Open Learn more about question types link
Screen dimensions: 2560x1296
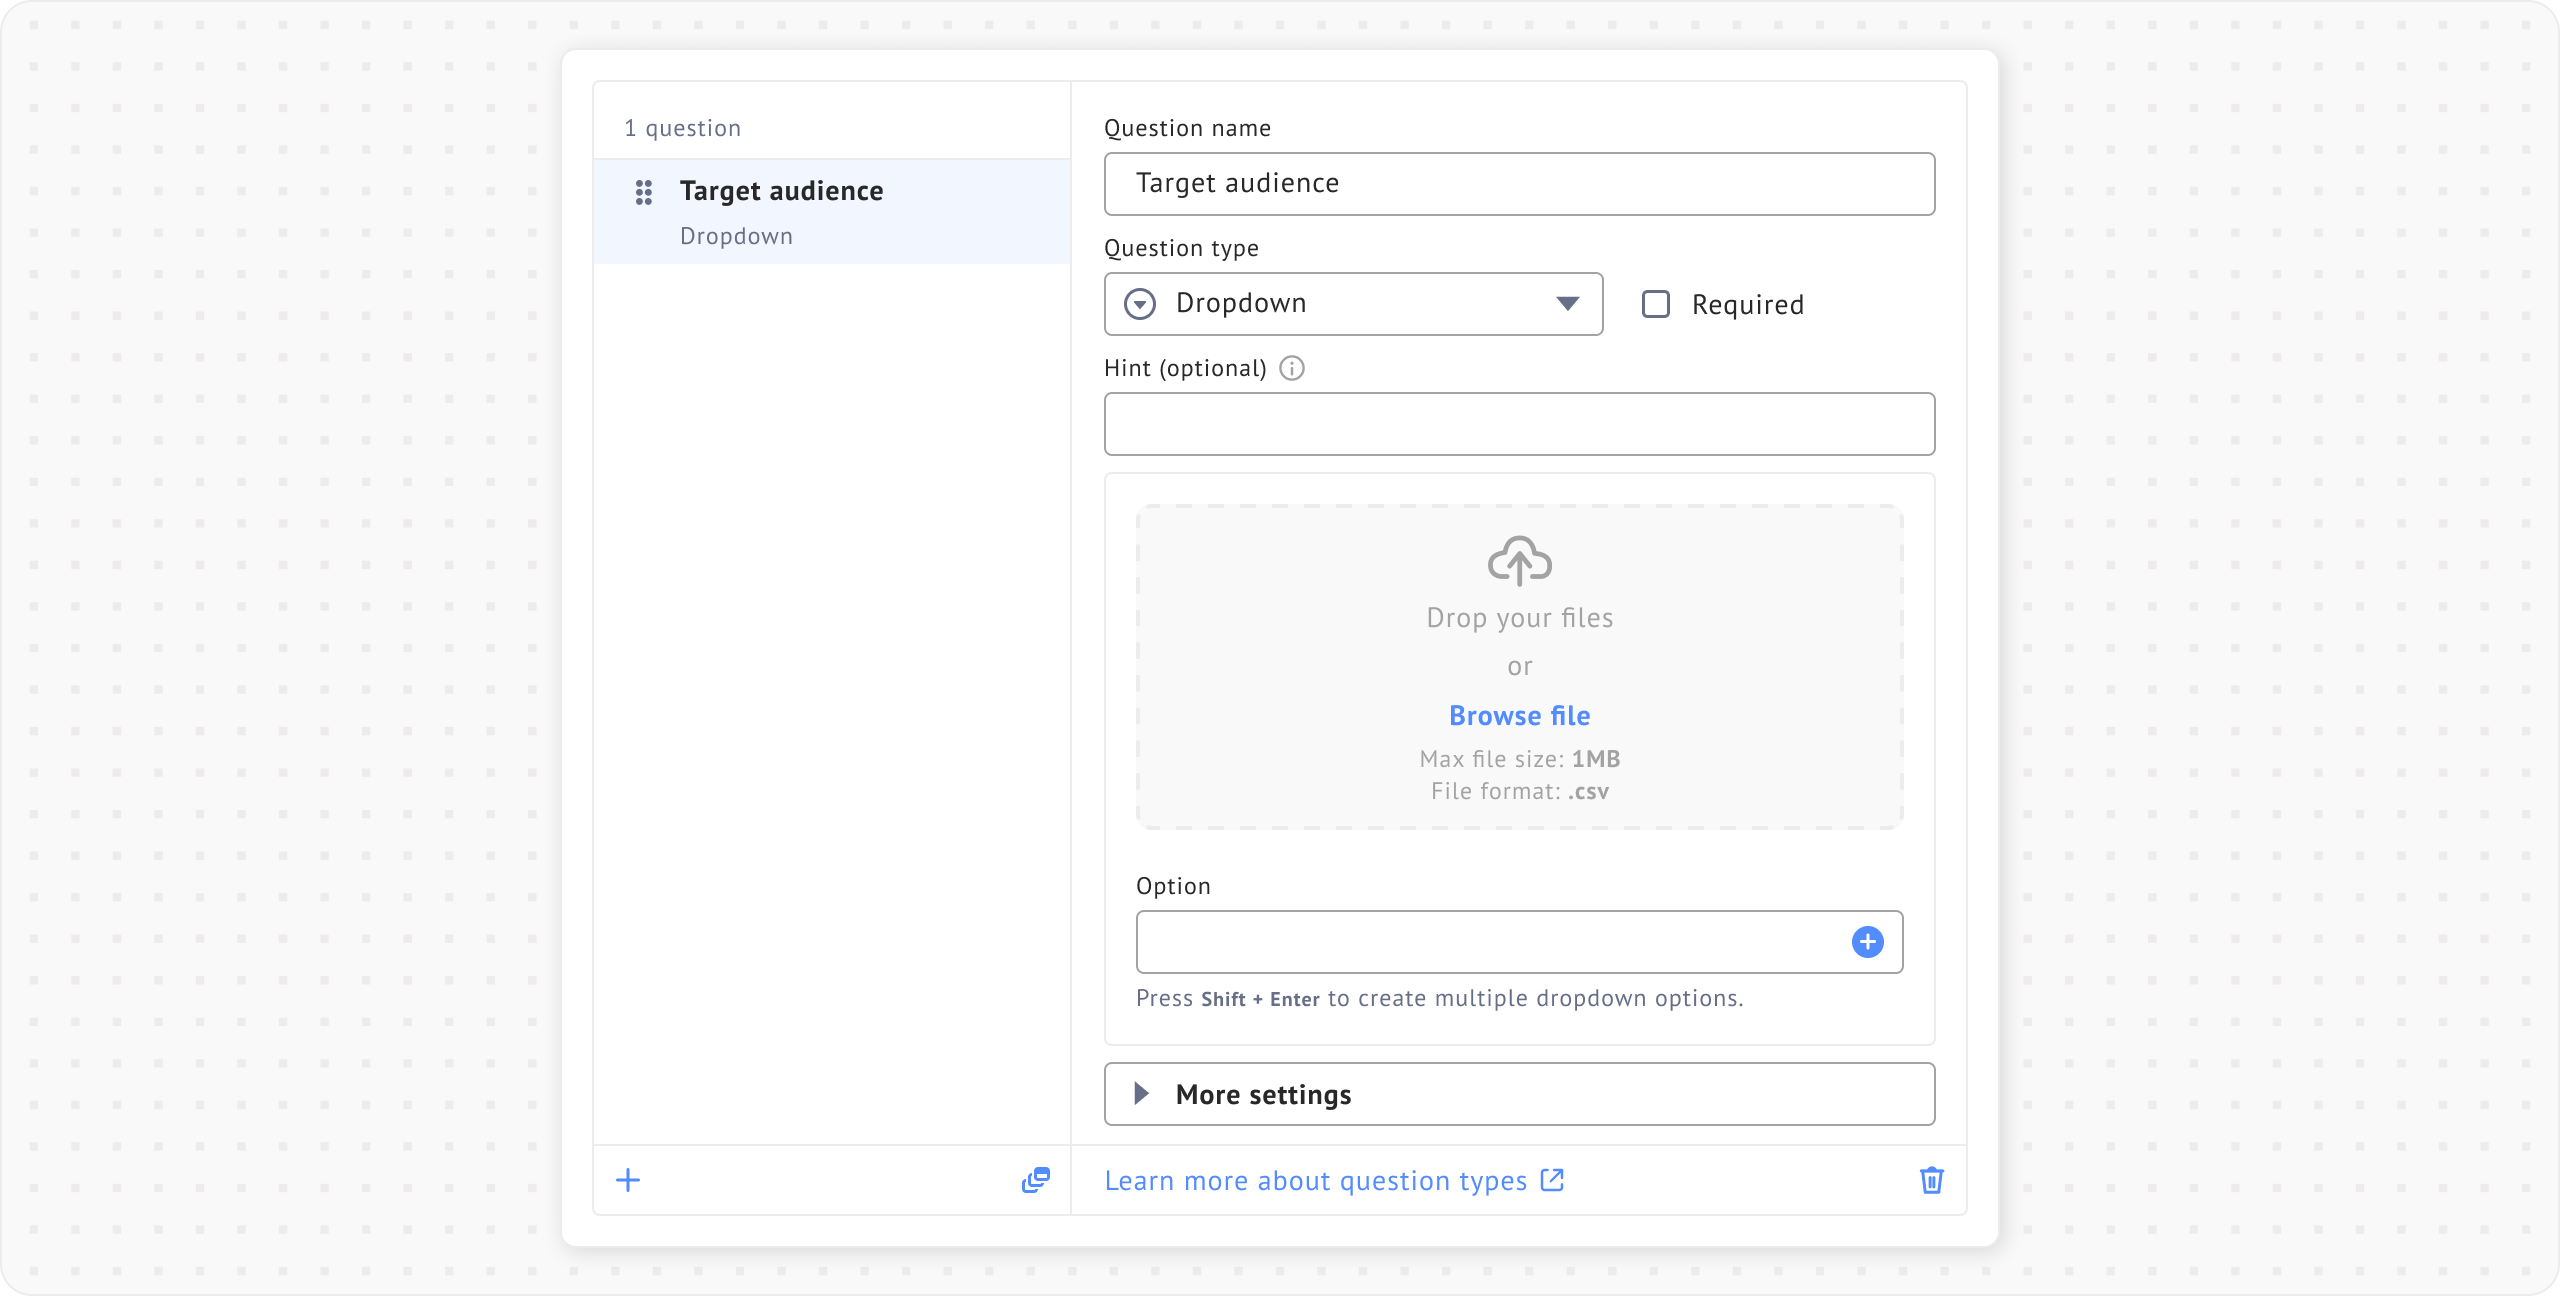coord(1315,1181)
